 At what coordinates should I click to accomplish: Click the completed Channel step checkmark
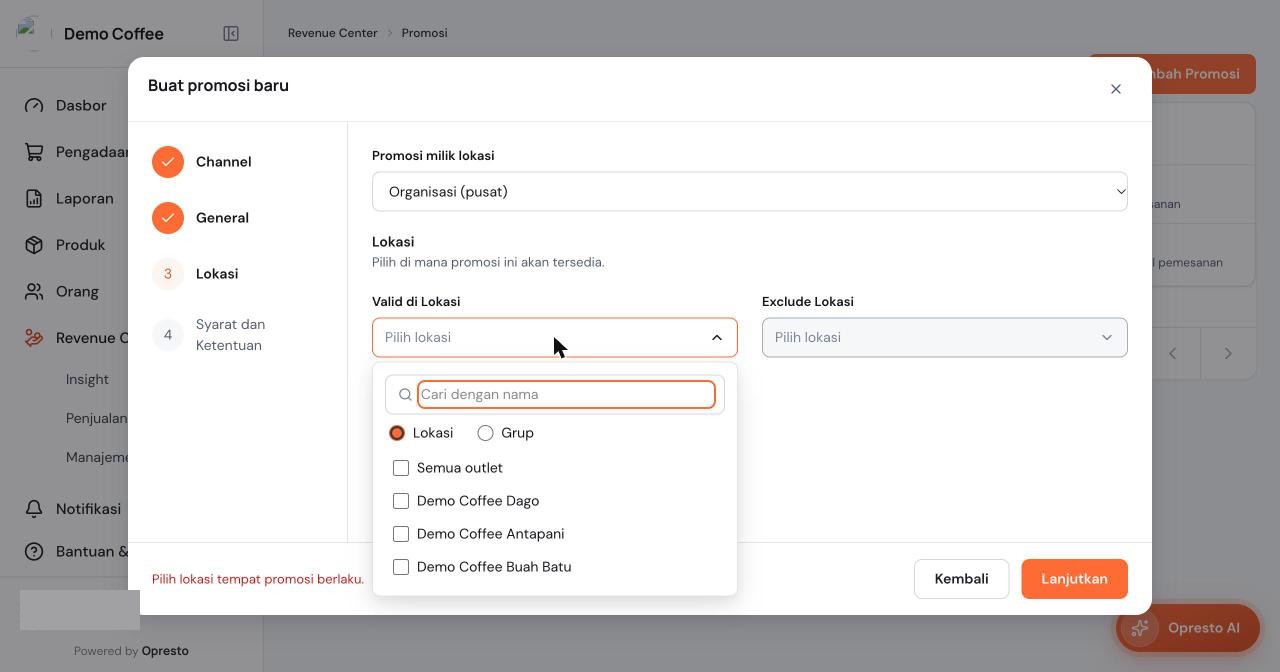click(168, 162)
